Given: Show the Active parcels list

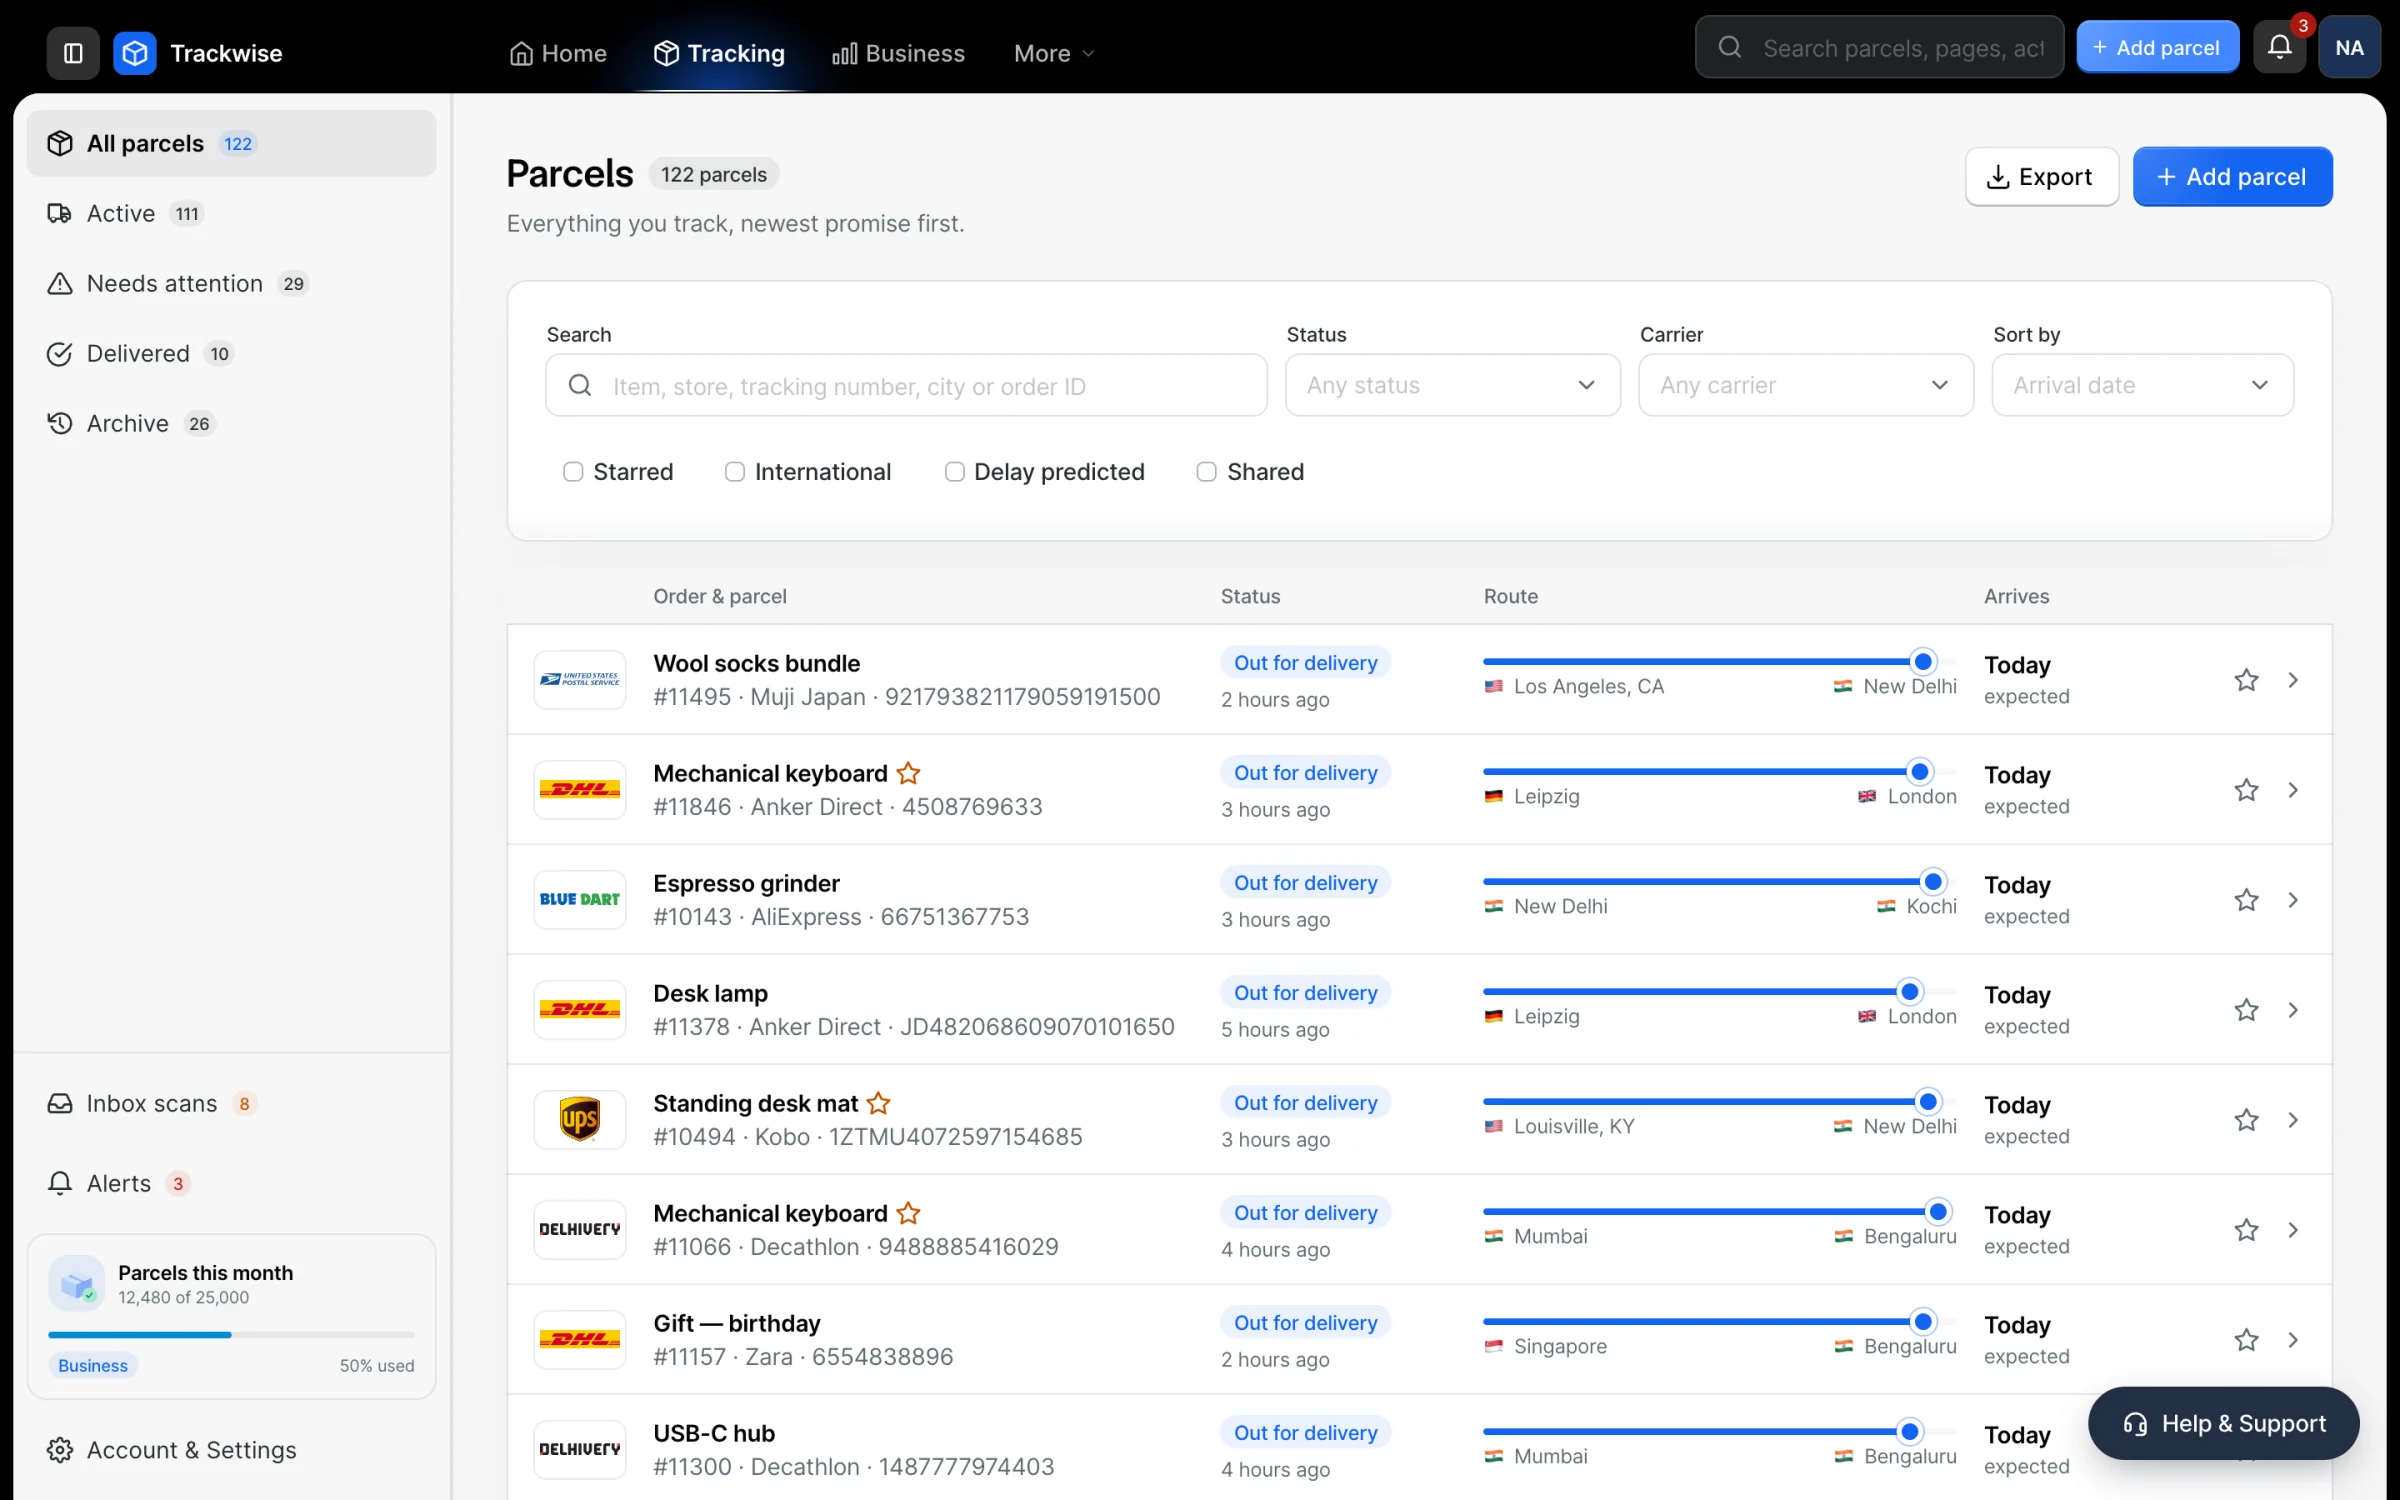Looking at the screenshot, I should click(x=231, y=213).
